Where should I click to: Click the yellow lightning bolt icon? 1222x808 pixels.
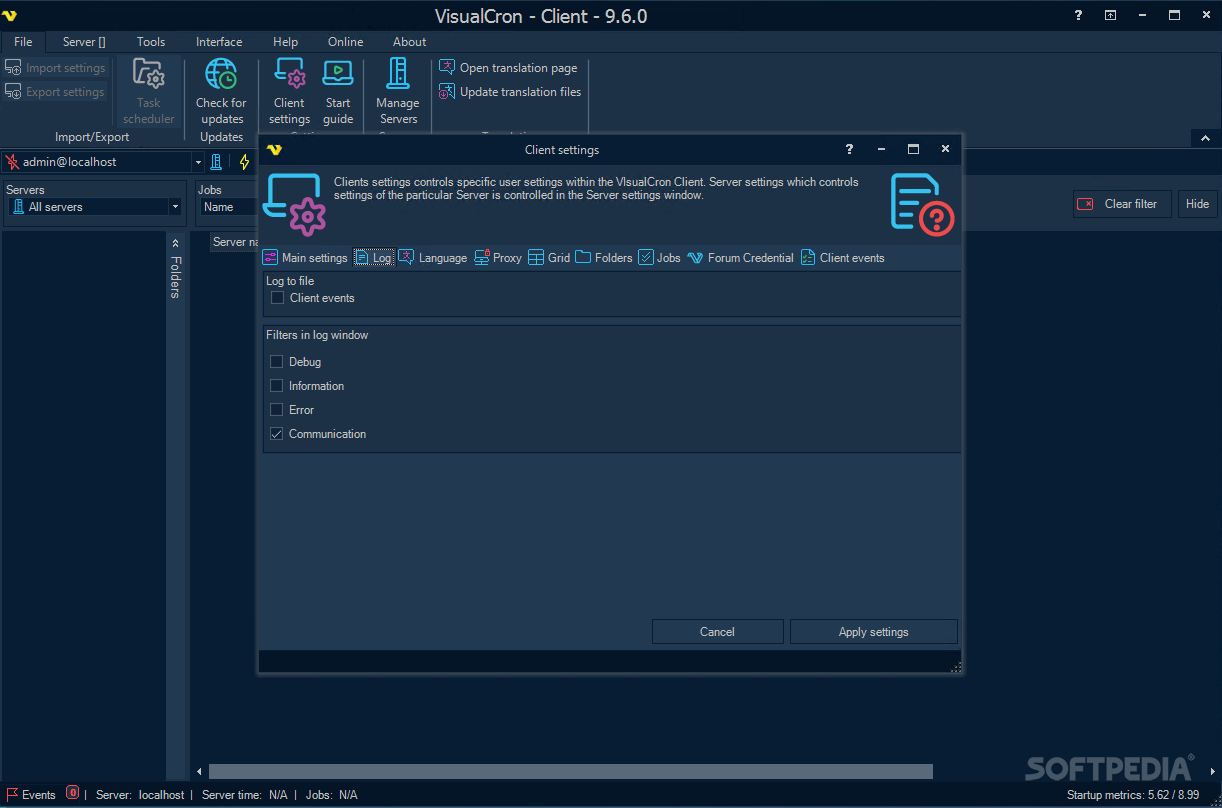click(x=244, y=162)
